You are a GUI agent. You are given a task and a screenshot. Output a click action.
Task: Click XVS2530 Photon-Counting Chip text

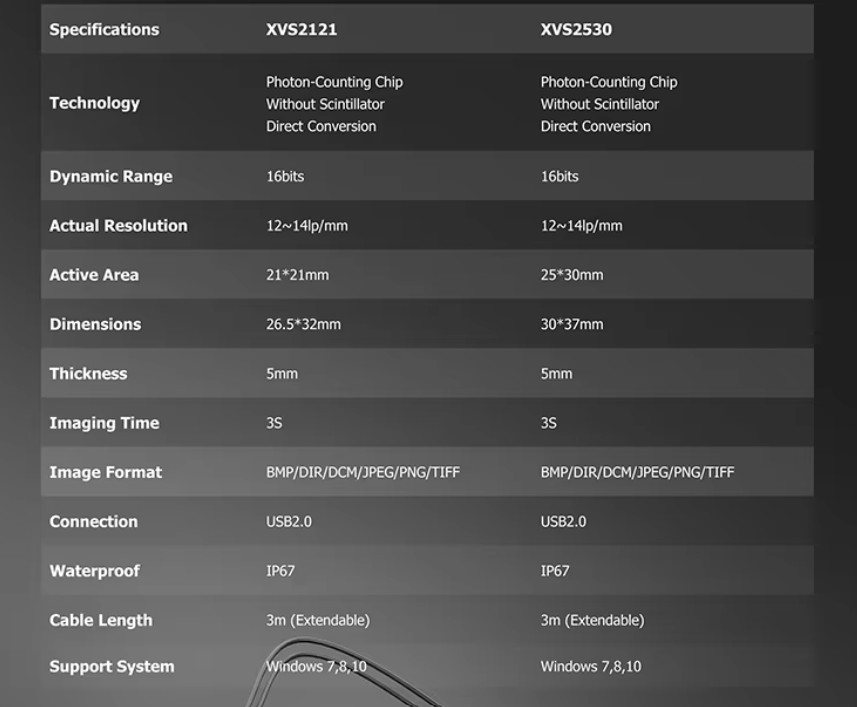[x=609, y=82]
